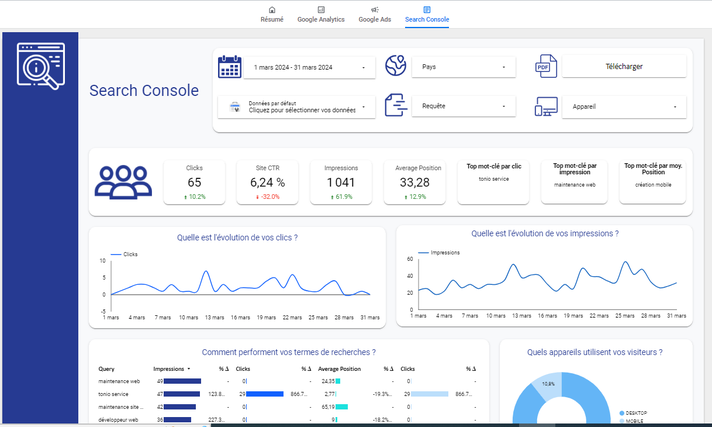Click the document icon beside Requête
The height and width of the screenshot is (427, 712).
[396, 105]
